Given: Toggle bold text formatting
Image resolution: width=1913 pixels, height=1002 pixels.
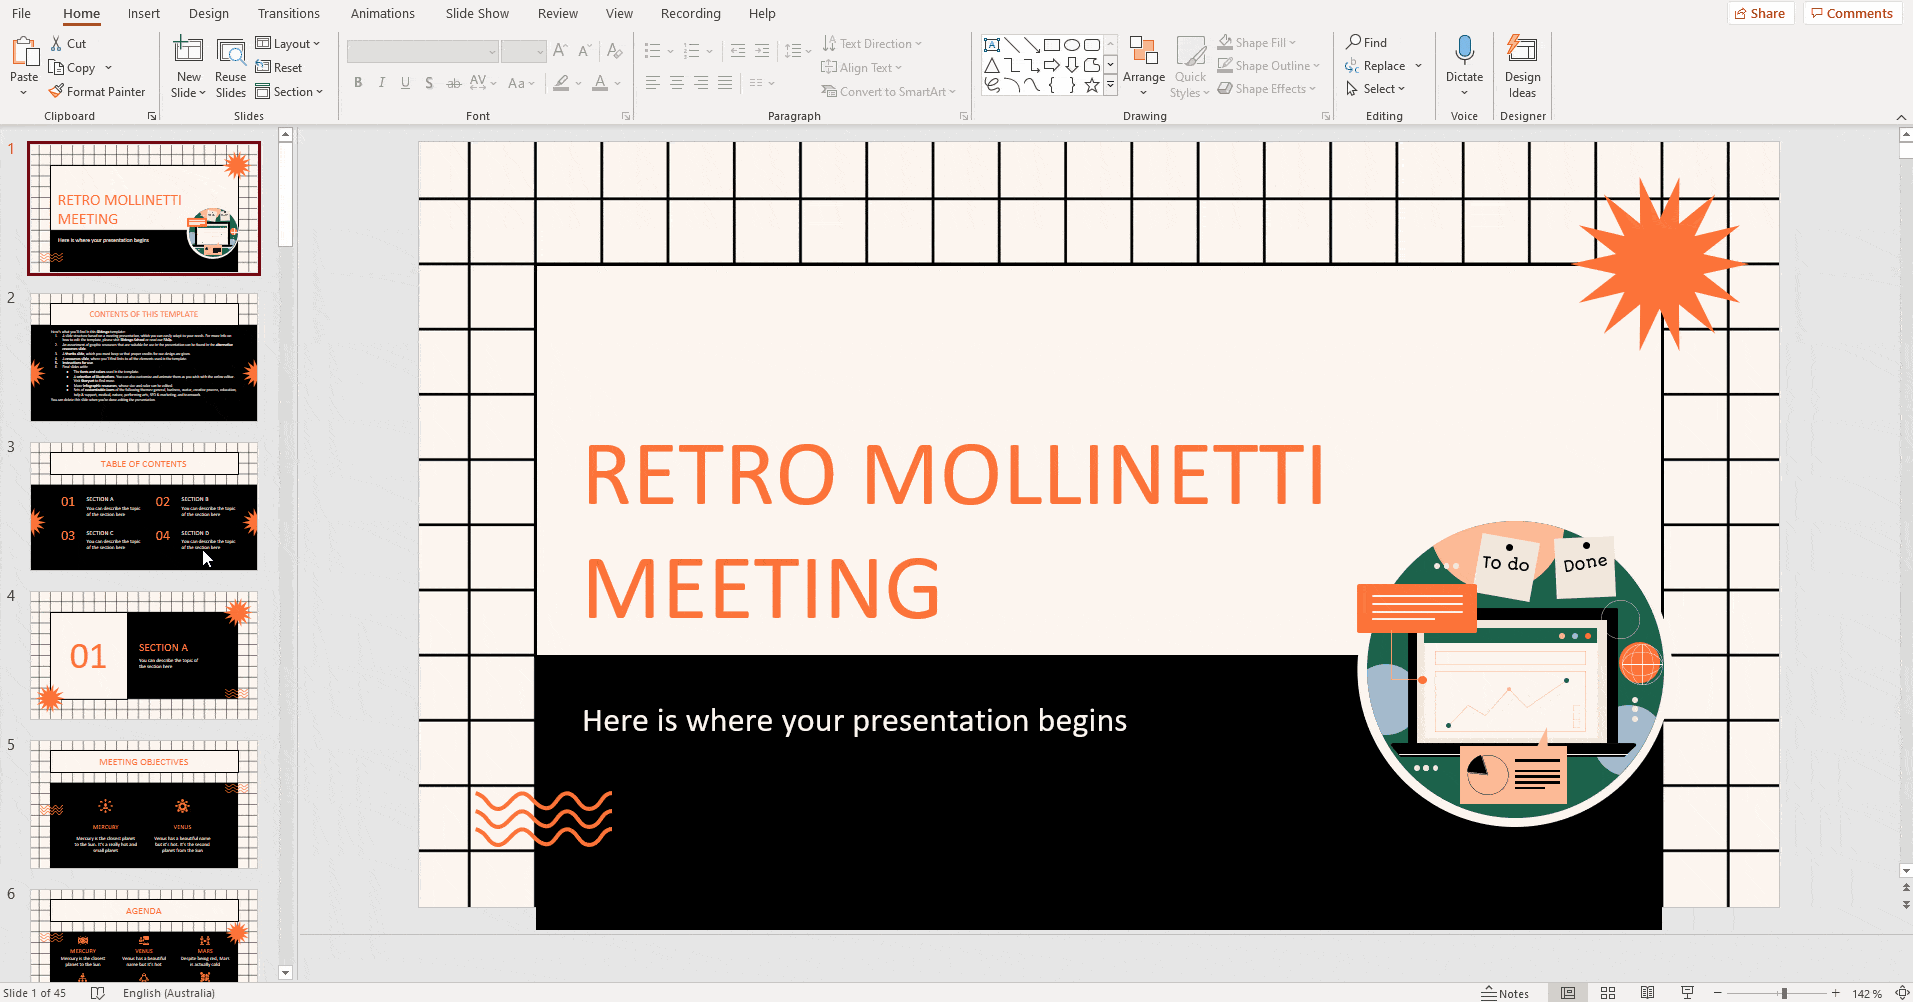Looking at the screenshot, I should pyautogui.click(x=357, y=83).
